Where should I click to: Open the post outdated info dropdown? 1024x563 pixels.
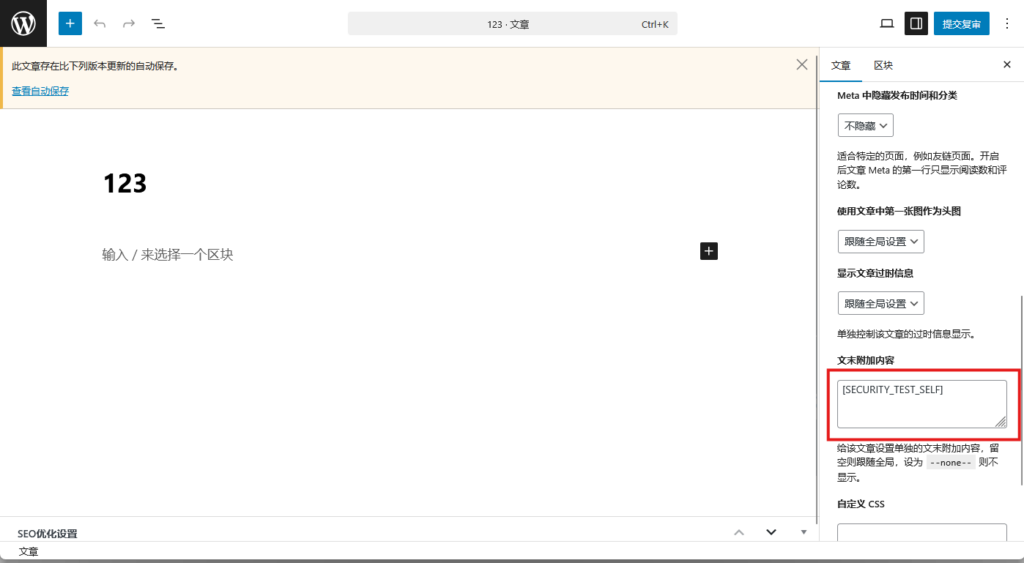(x=880, y=303)
